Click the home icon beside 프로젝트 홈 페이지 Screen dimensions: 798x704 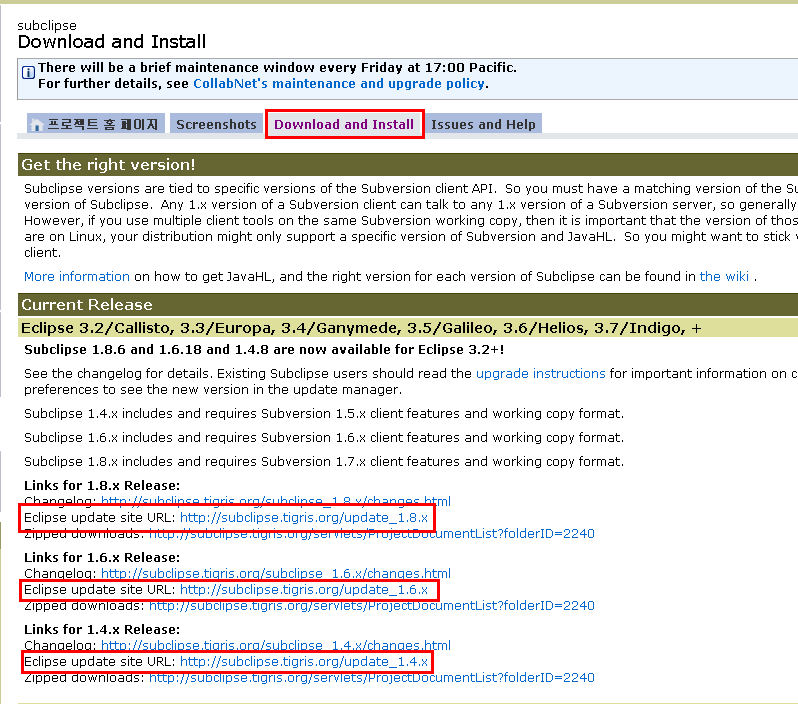click(x=37, y=125)
